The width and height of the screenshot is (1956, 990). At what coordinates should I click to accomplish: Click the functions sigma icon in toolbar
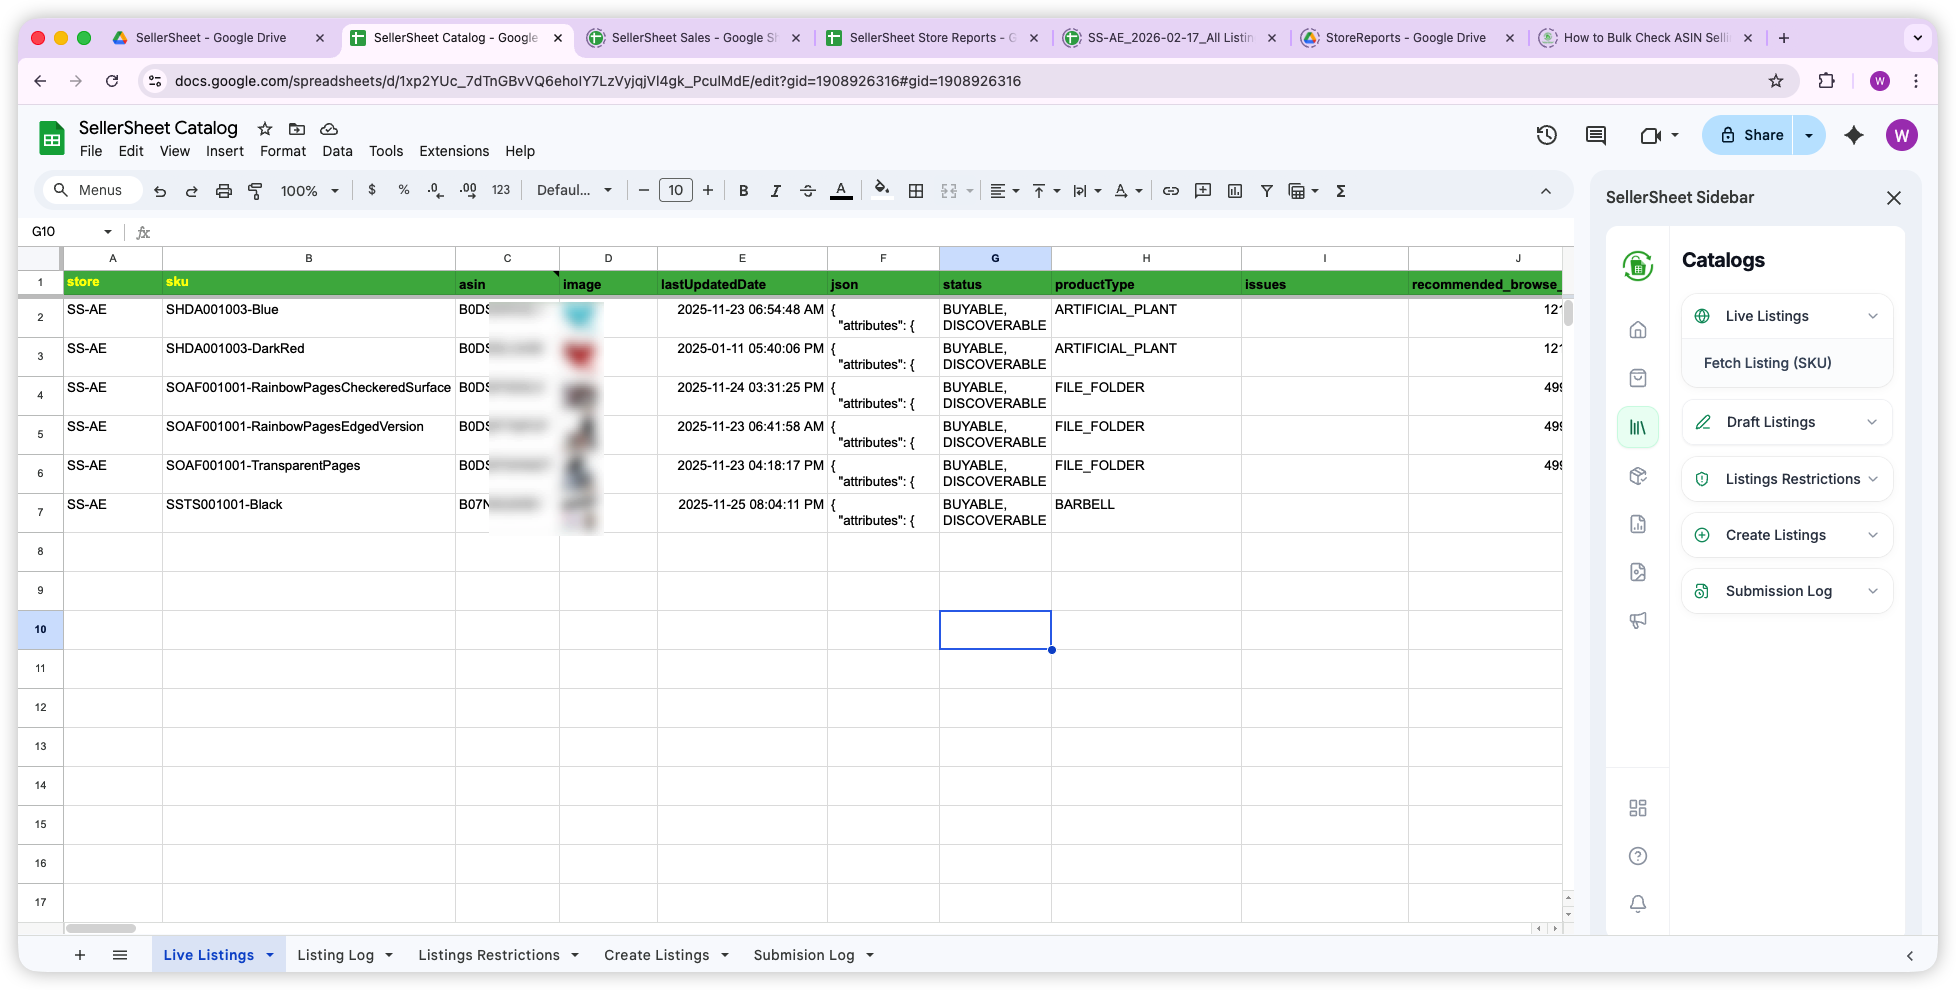tap(1340, 190)
